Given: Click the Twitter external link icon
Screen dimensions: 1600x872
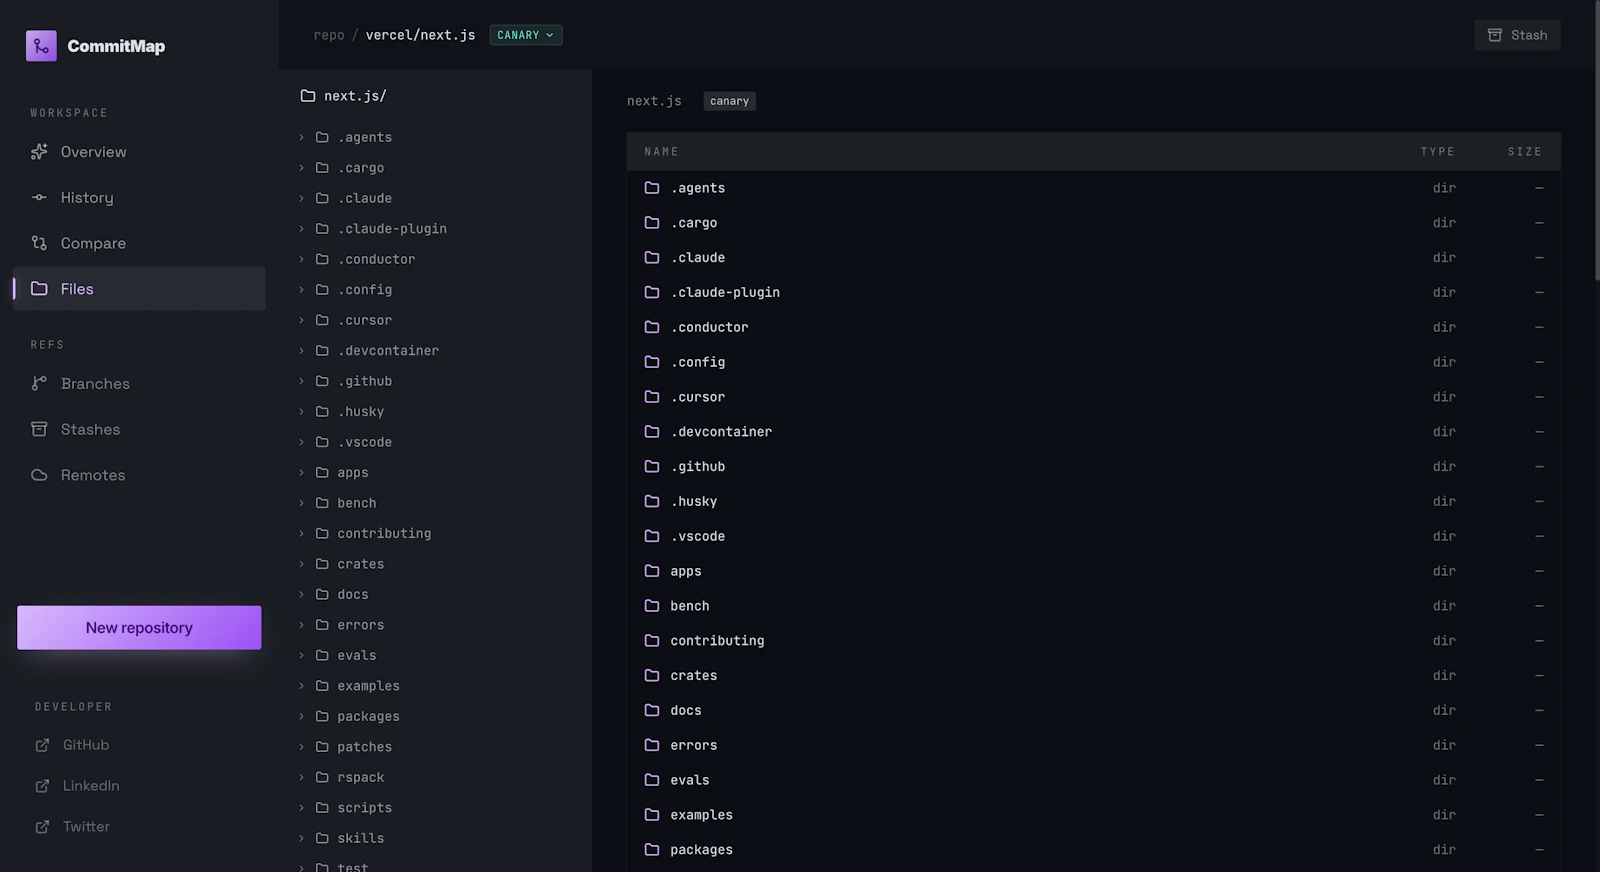Looking at the screenshot, I should pos(42,827).
